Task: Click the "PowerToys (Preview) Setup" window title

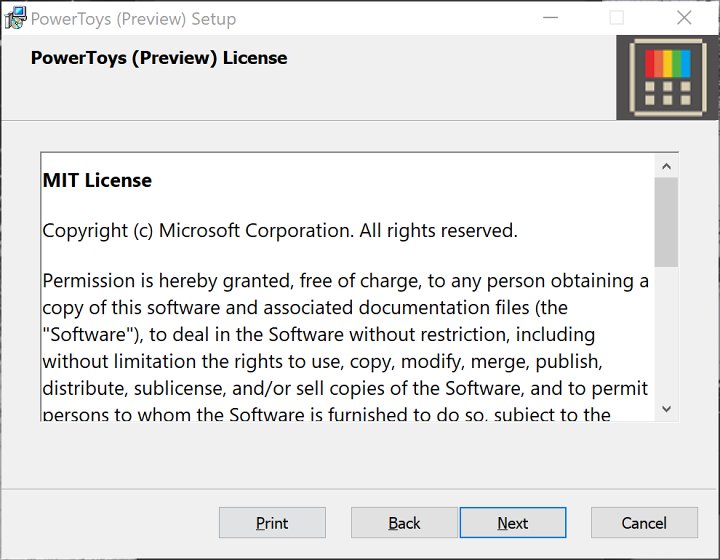Action: [133, 18]
